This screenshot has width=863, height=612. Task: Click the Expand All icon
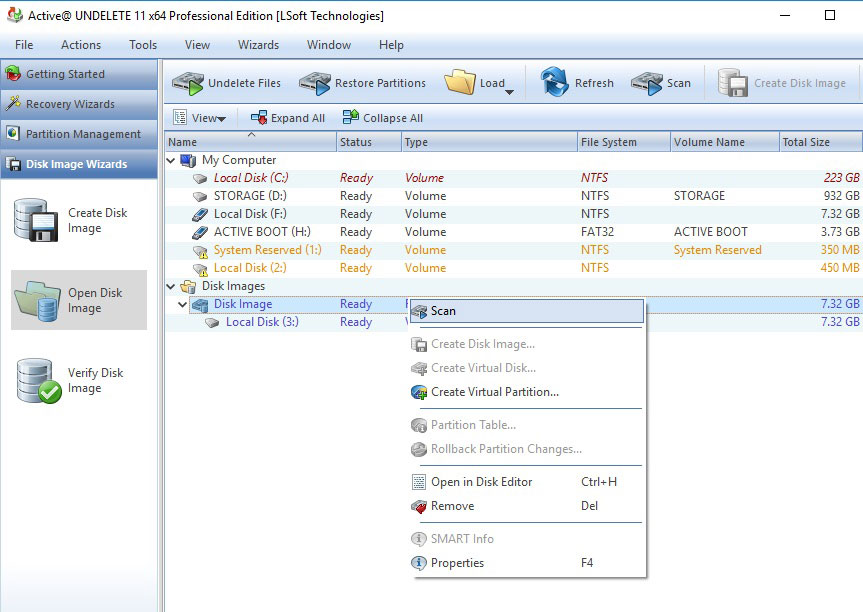(259, 118)
